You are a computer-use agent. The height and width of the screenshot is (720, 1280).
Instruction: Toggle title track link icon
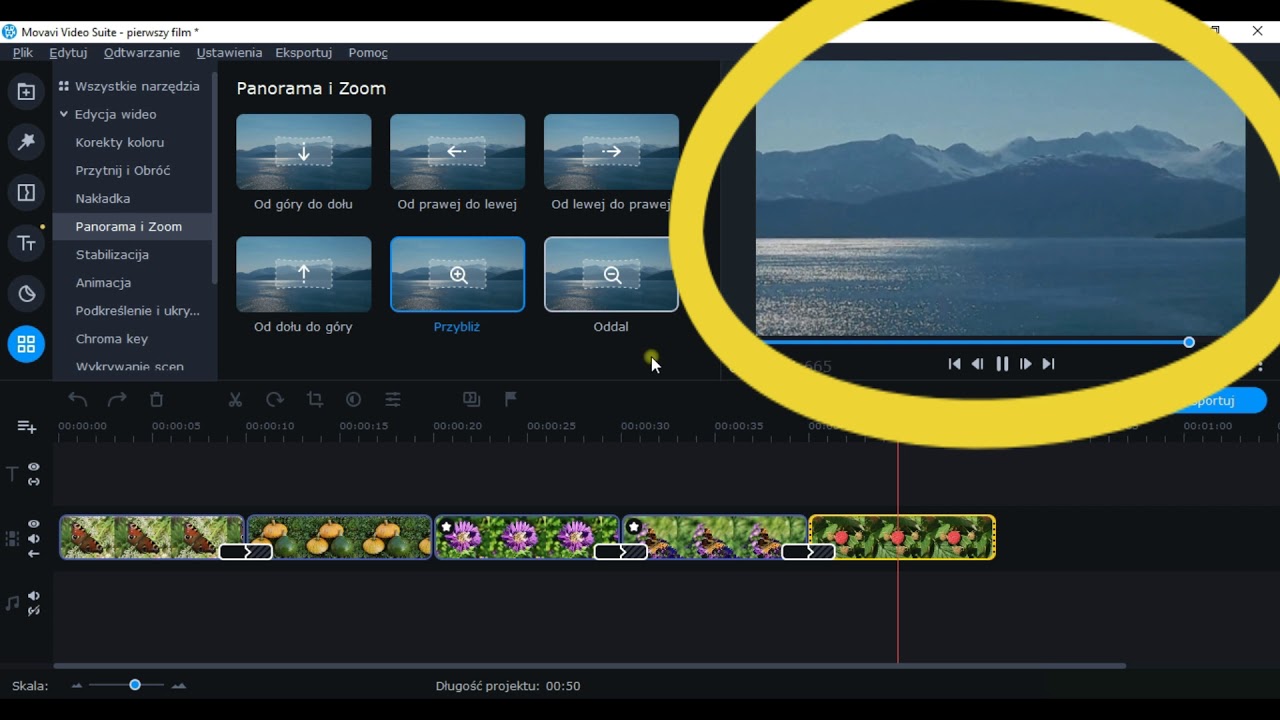34,482
